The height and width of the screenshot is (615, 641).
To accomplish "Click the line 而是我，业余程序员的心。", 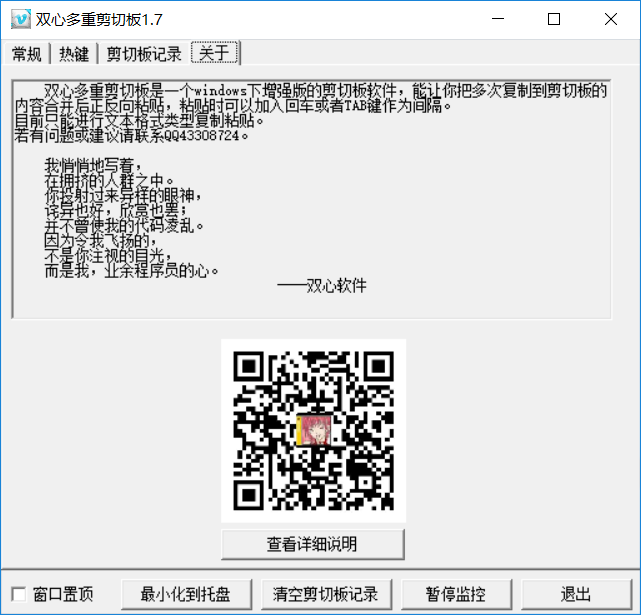I will coord(132,271).
